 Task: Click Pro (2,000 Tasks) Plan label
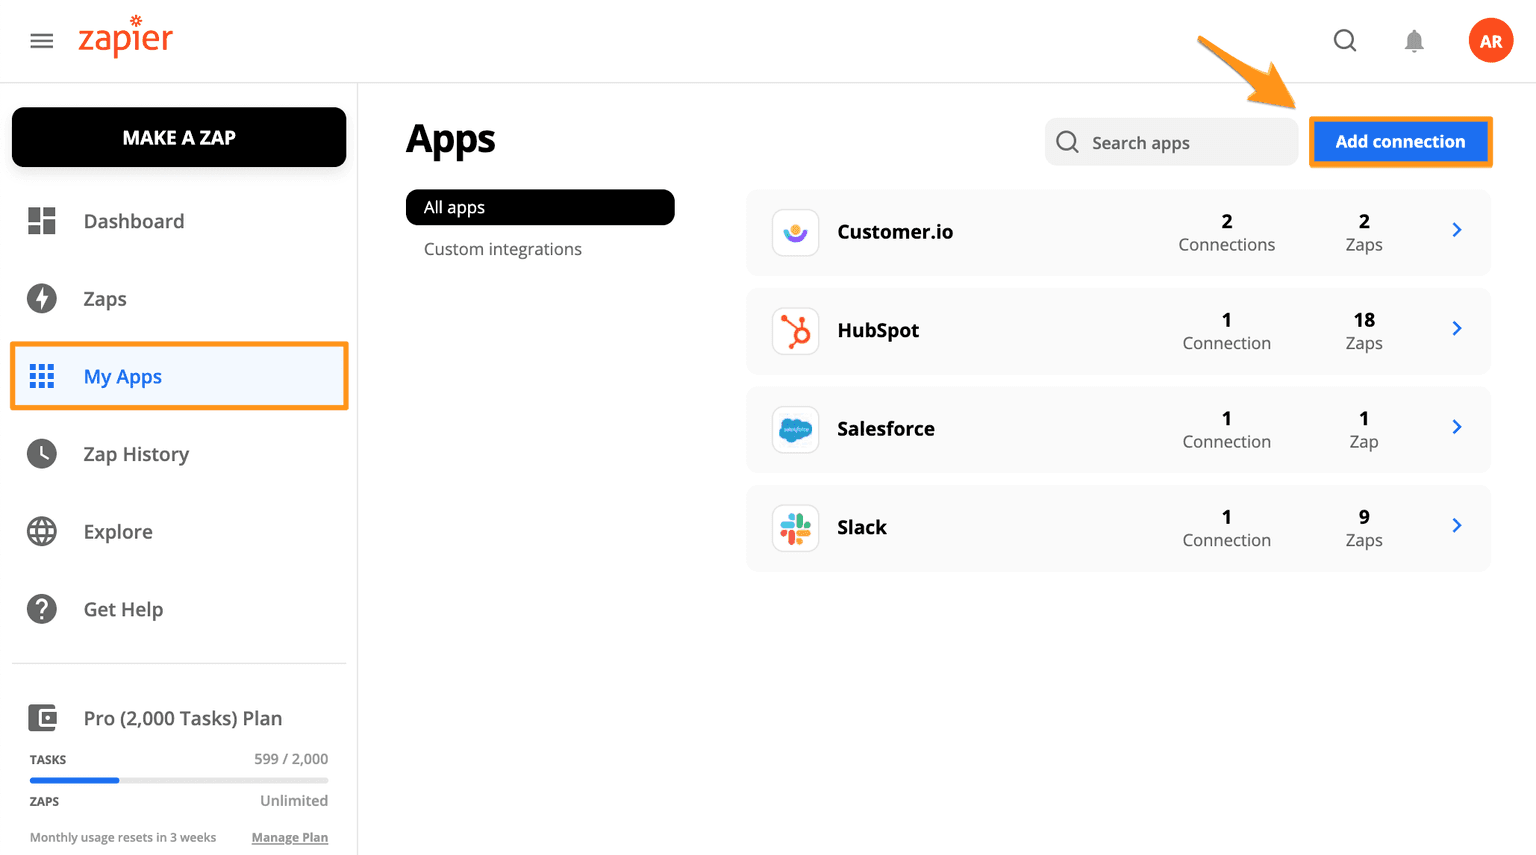pyautogui.click(x=183, y=718)
